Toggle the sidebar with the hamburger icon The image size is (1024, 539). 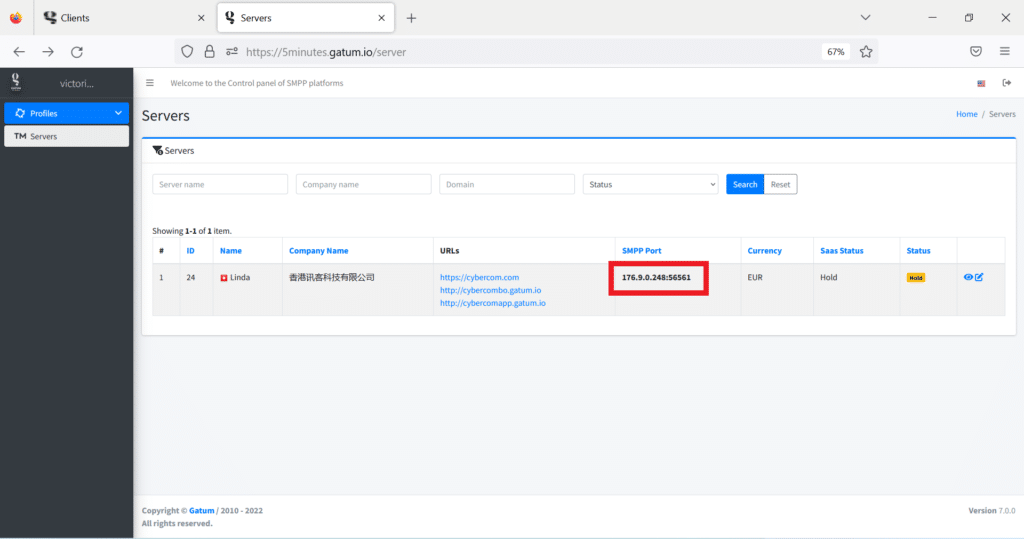pyautogui.click(x=150, y=83)
